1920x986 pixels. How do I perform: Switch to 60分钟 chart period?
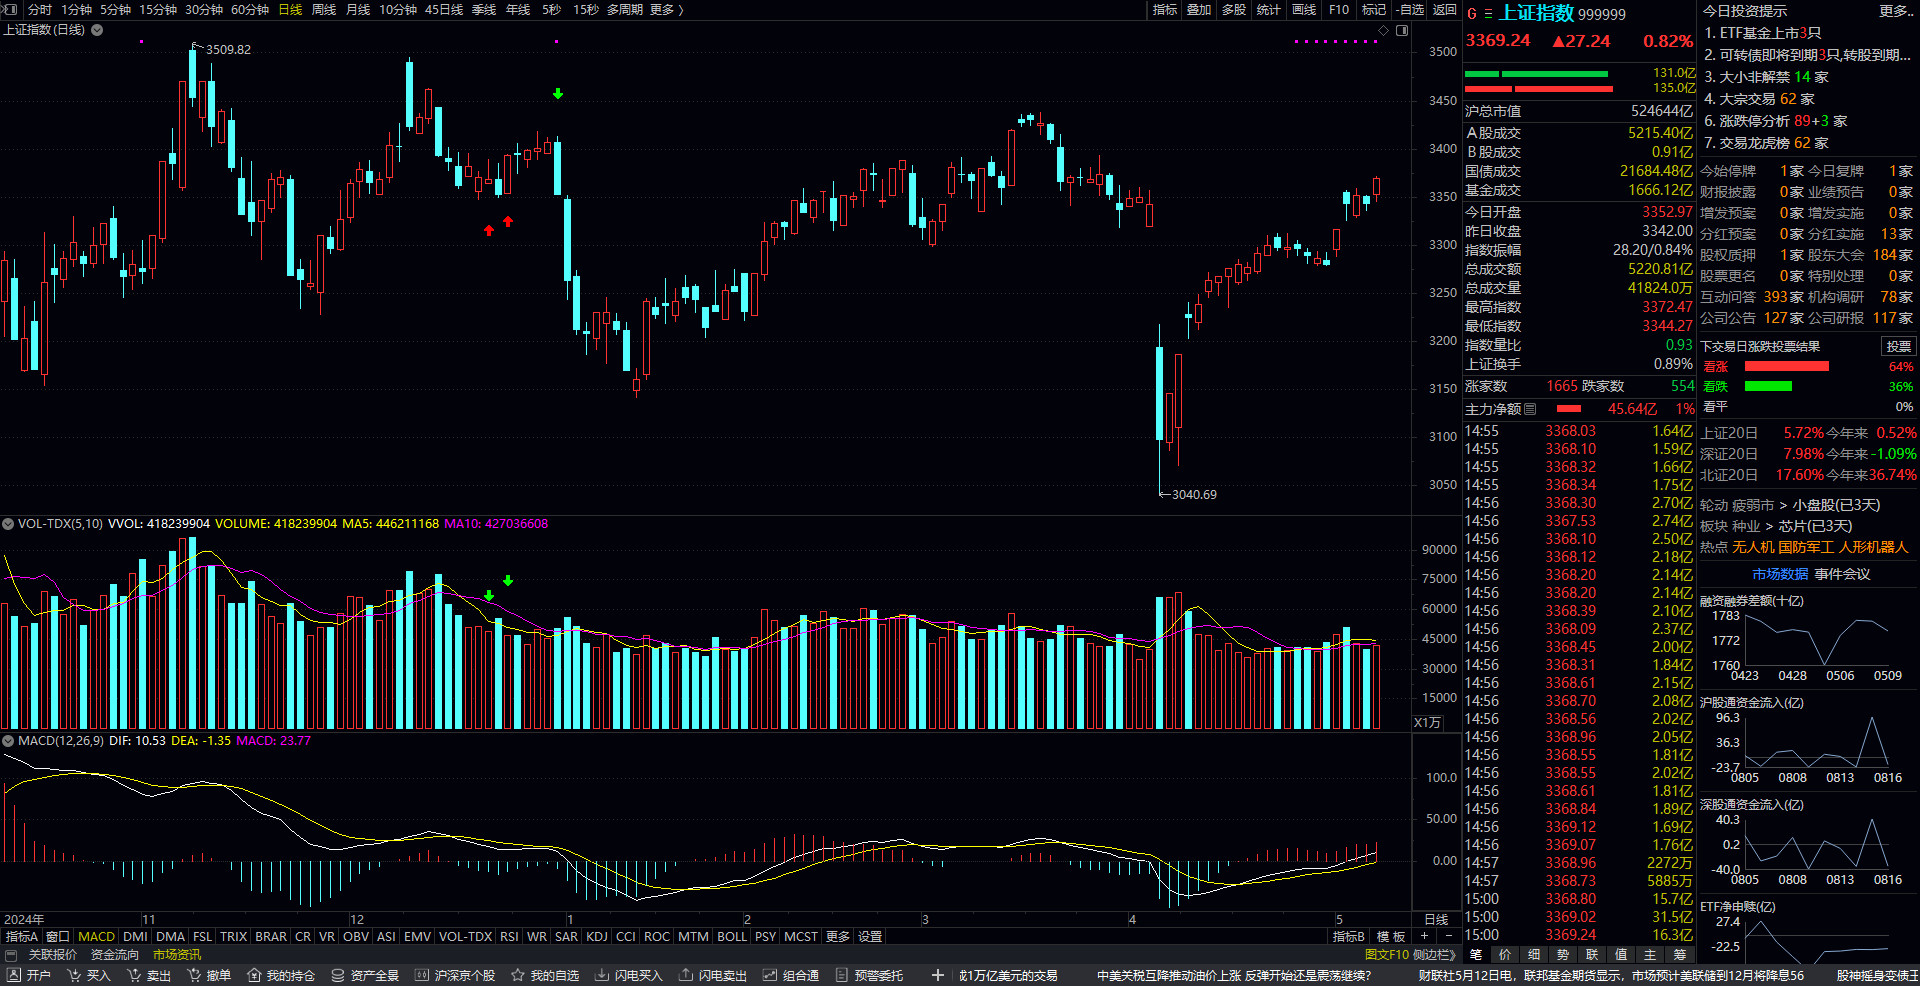click(250, 10)
